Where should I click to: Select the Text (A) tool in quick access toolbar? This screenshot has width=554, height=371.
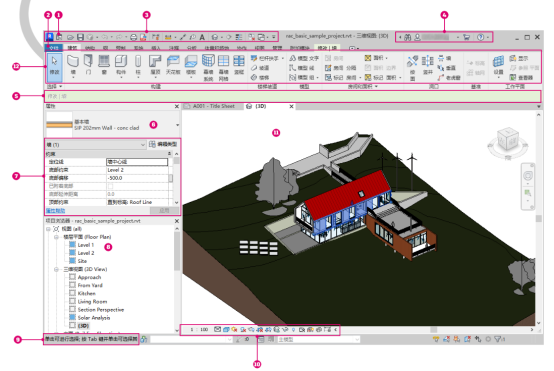[x=202, y=37]
